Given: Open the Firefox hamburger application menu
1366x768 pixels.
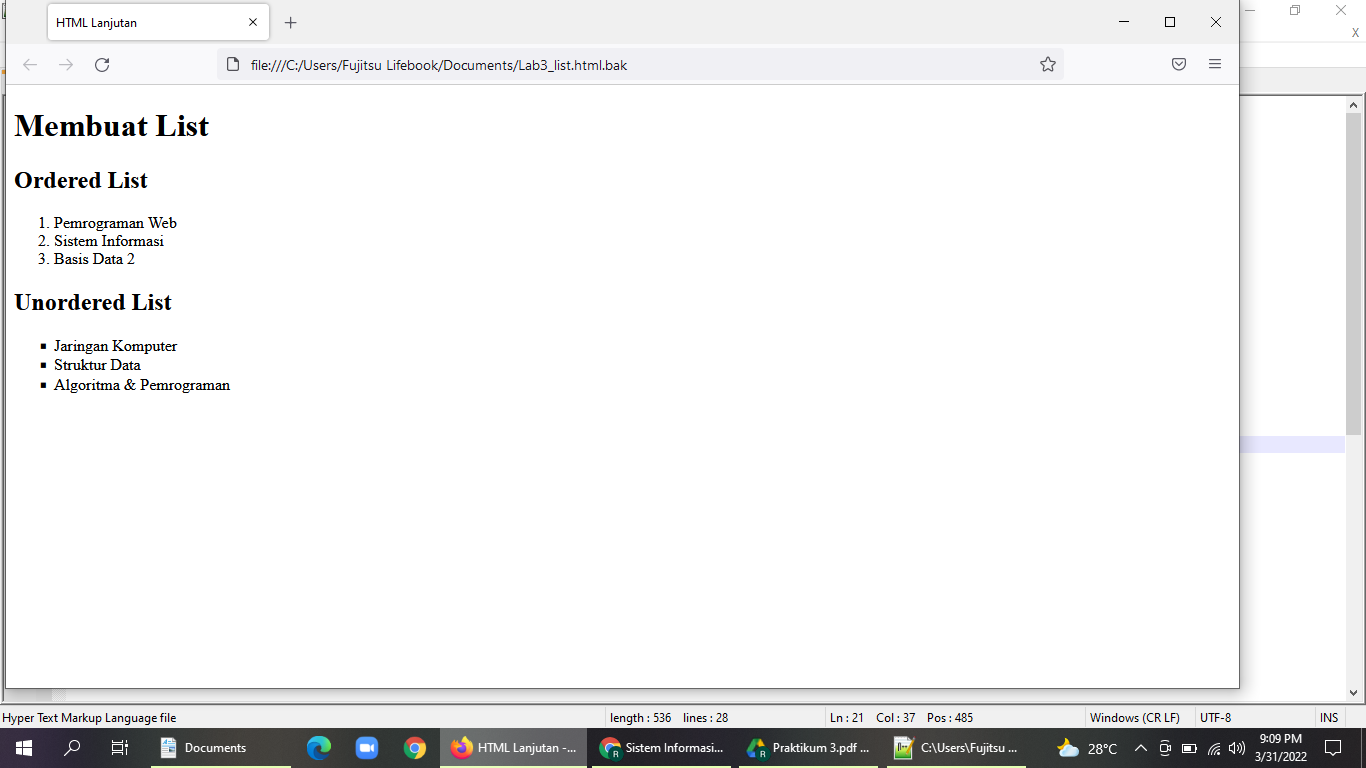Looking at the screenshot, I should 1215,65.
